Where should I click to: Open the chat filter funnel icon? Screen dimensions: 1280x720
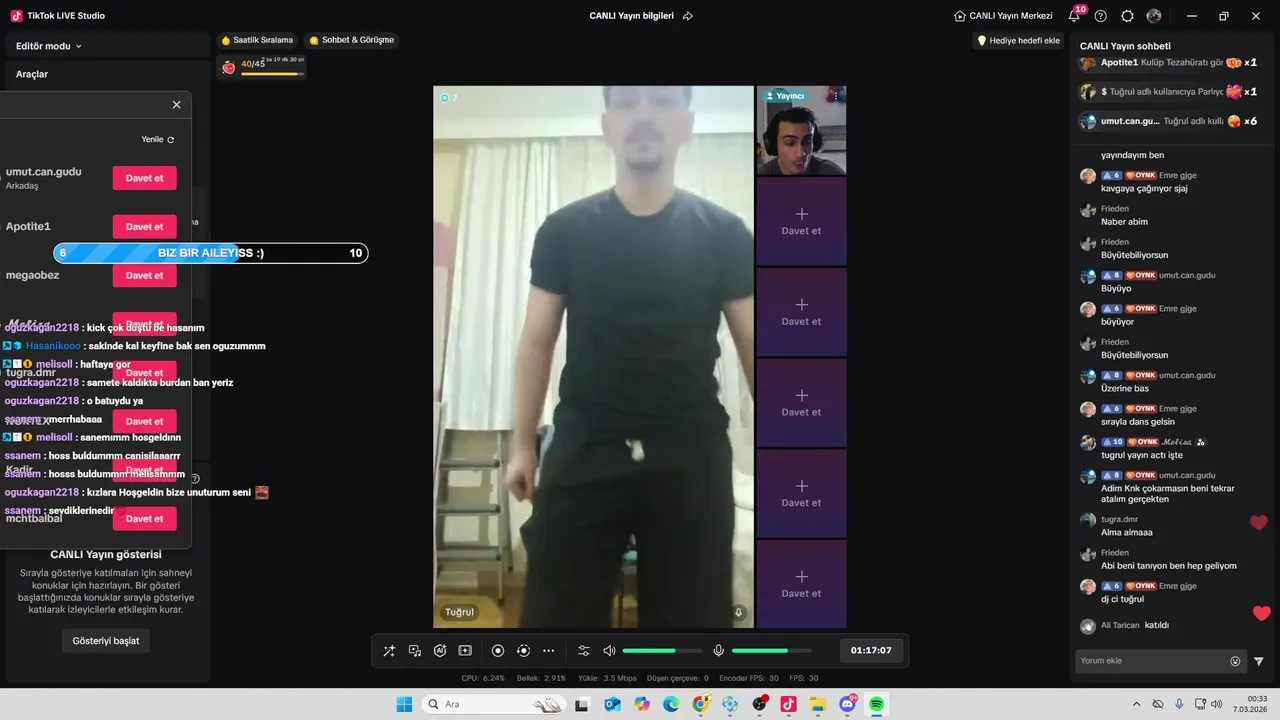click(1259, 661)
